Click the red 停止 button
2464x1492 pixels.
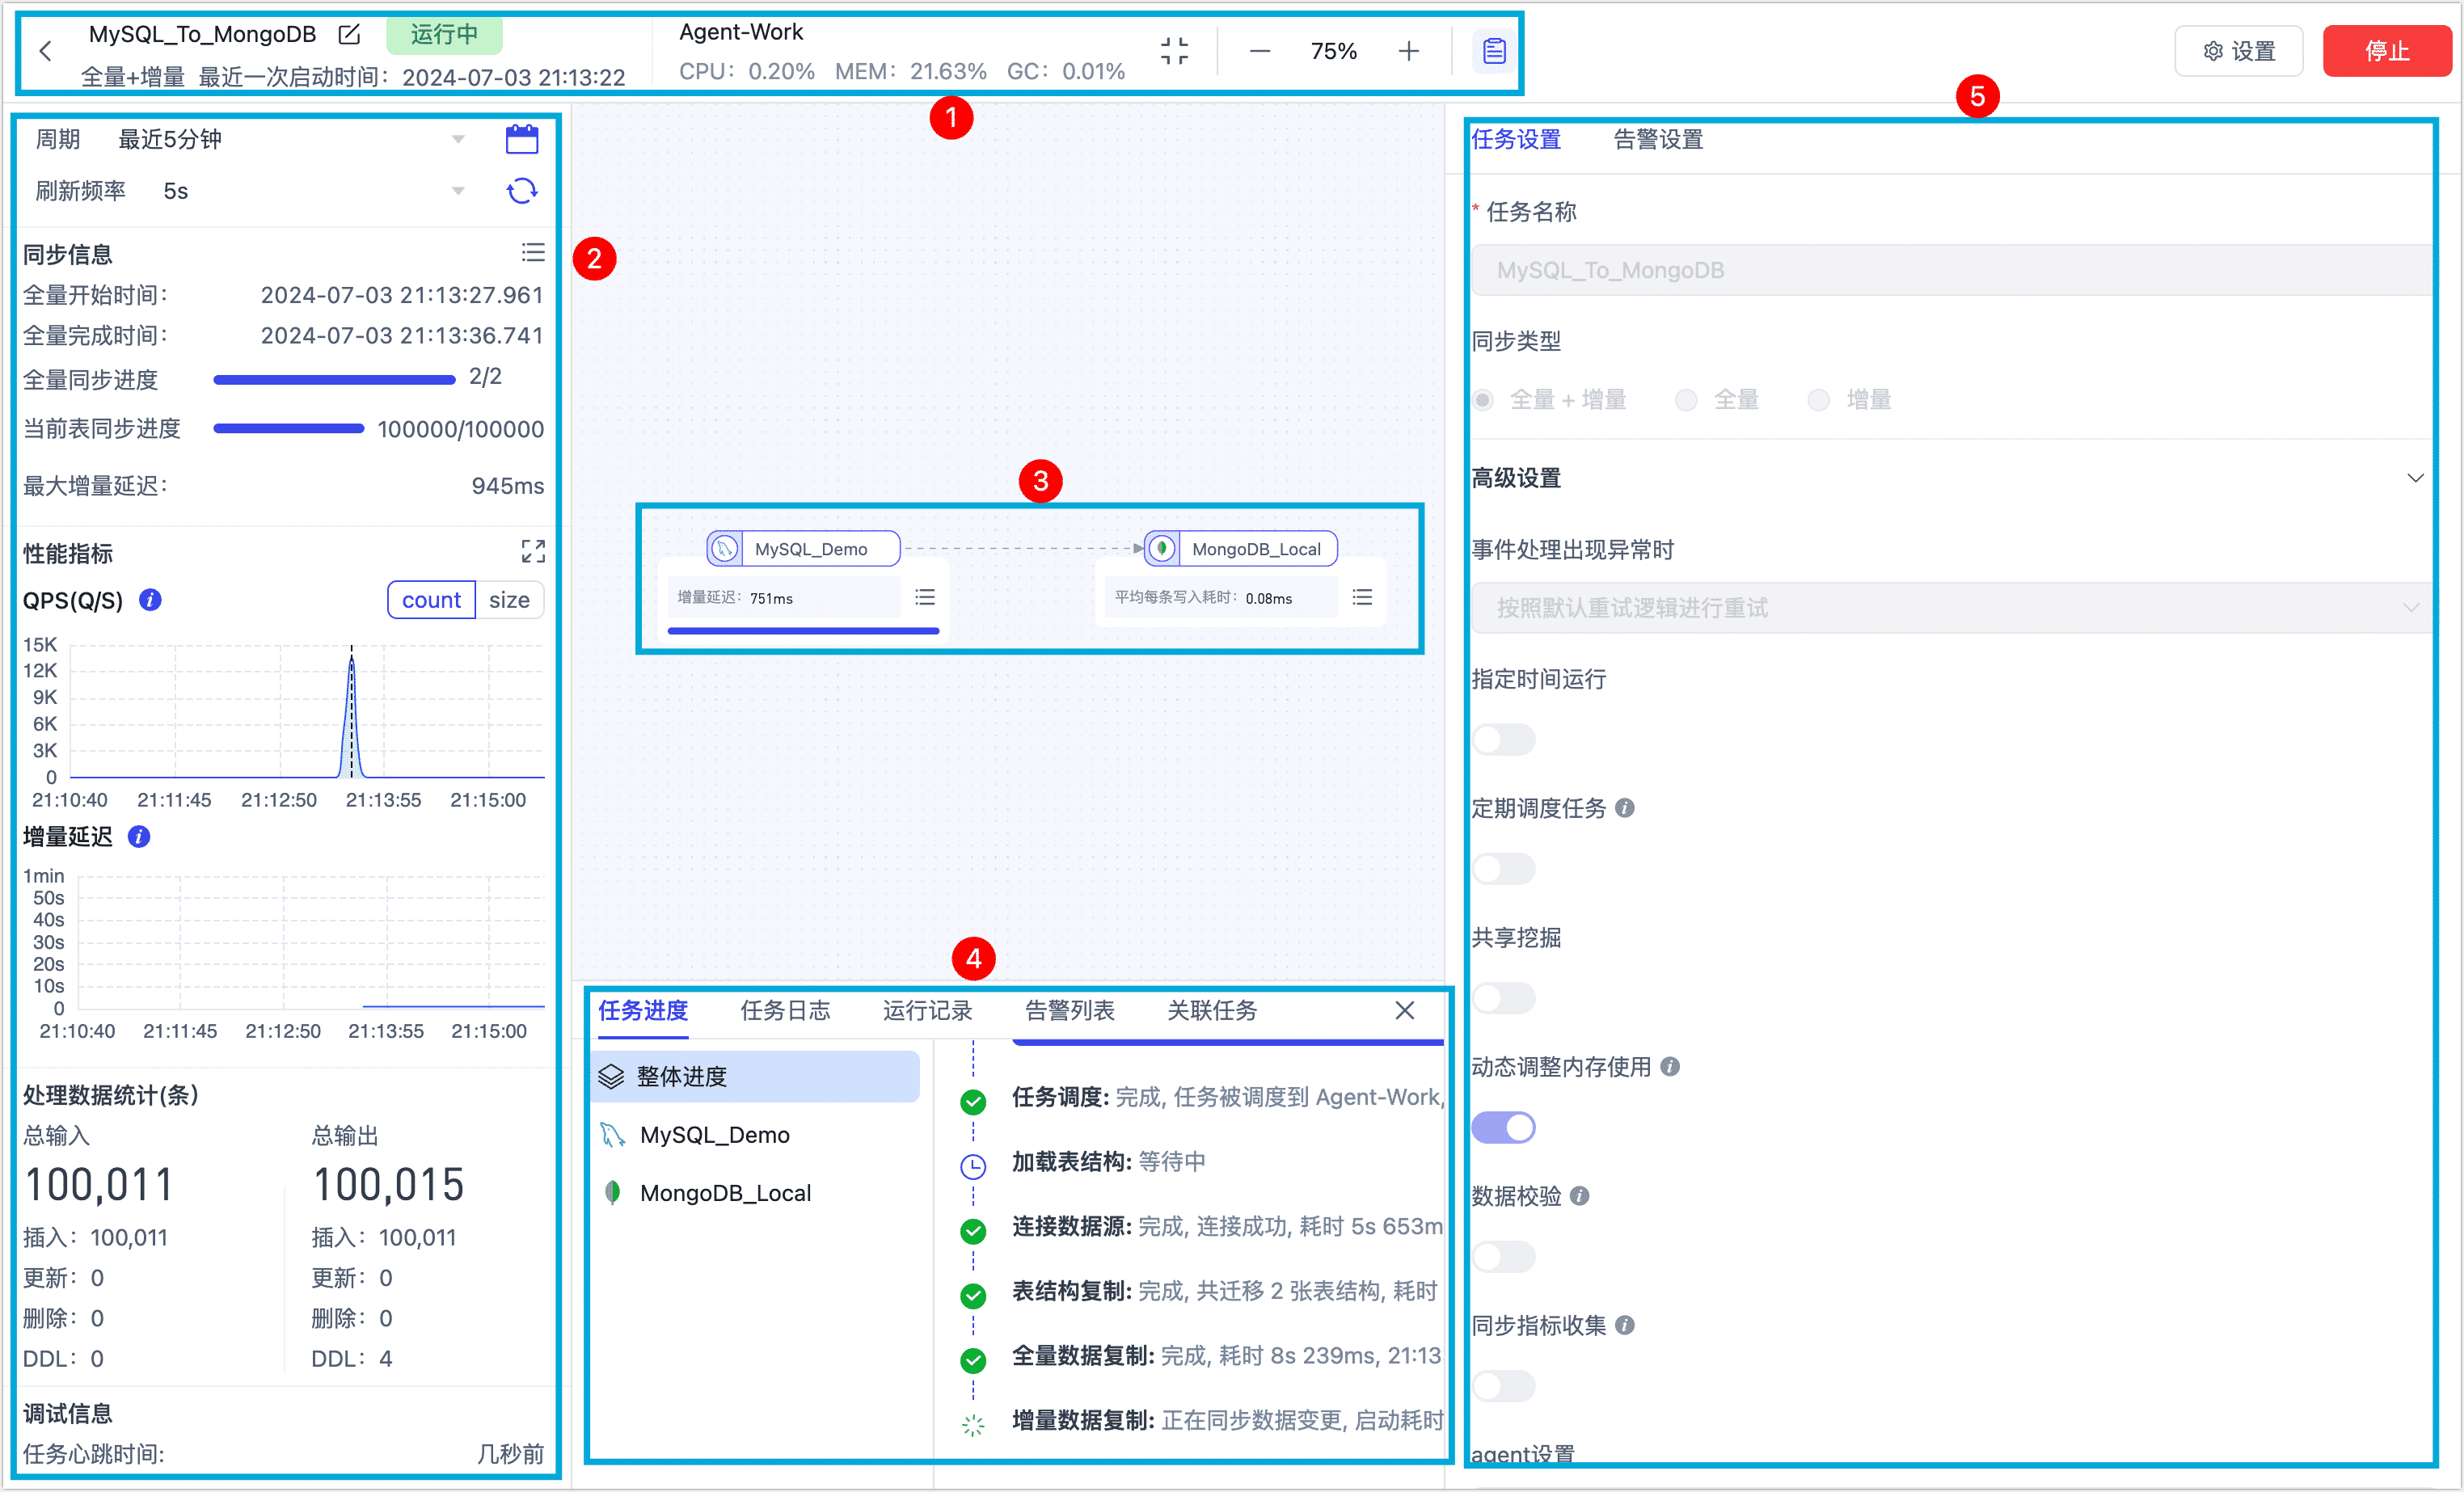(2386, 51)
